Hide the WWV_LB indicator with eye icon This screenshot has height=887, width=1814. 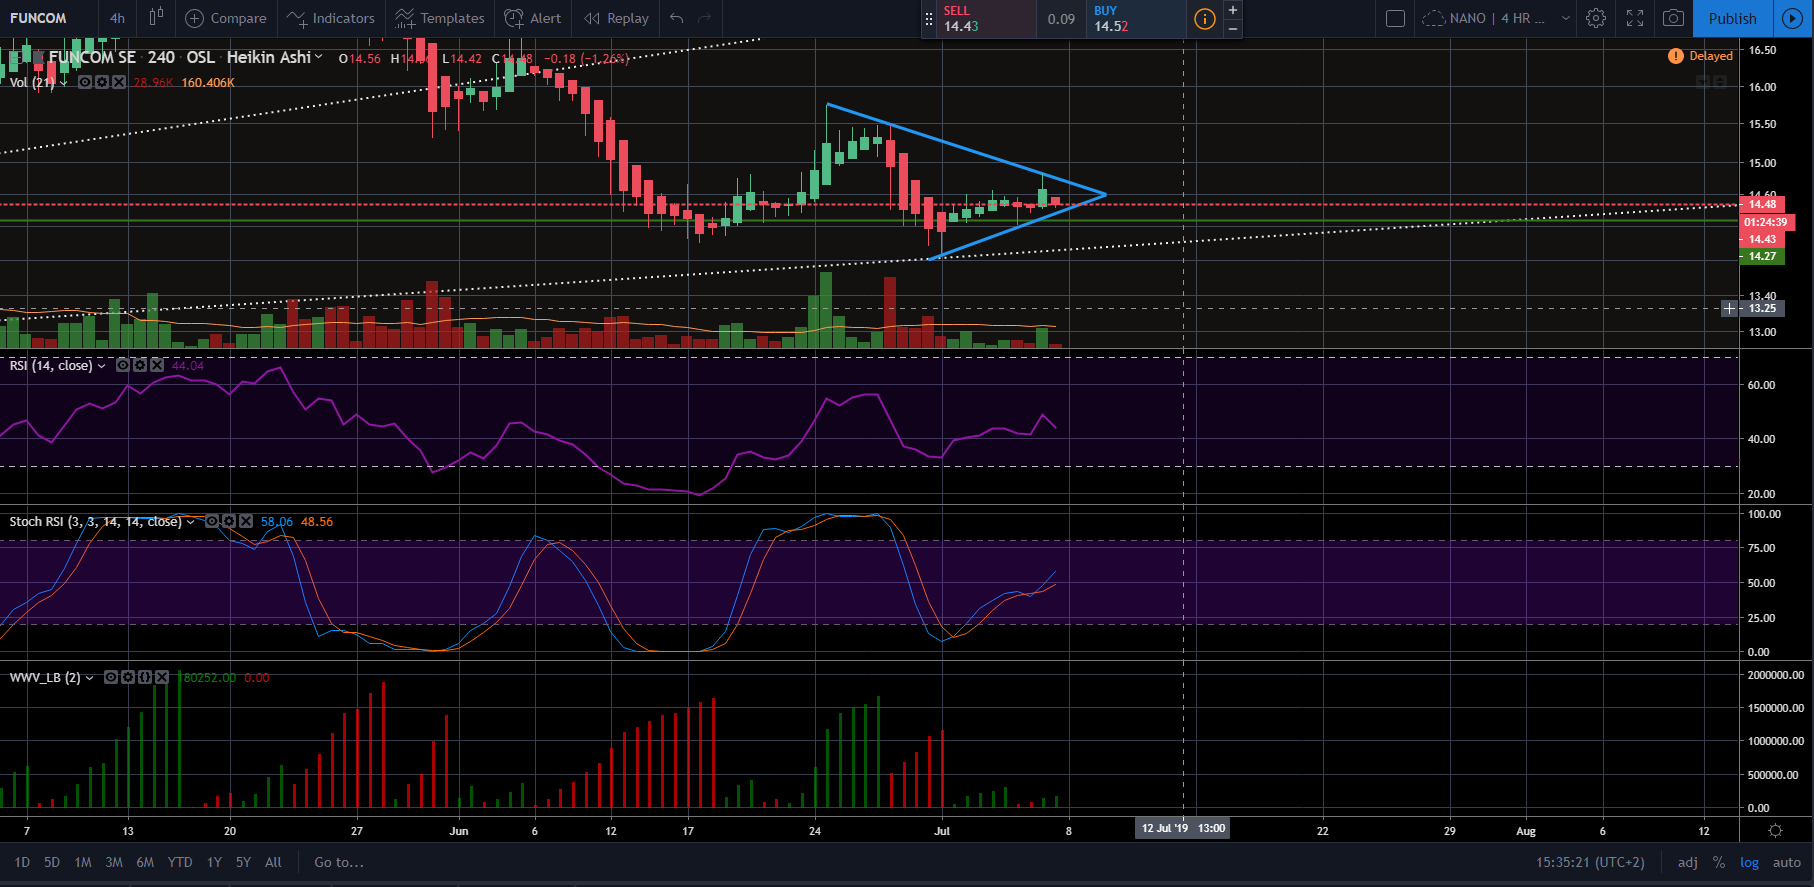tap(111, 677)
